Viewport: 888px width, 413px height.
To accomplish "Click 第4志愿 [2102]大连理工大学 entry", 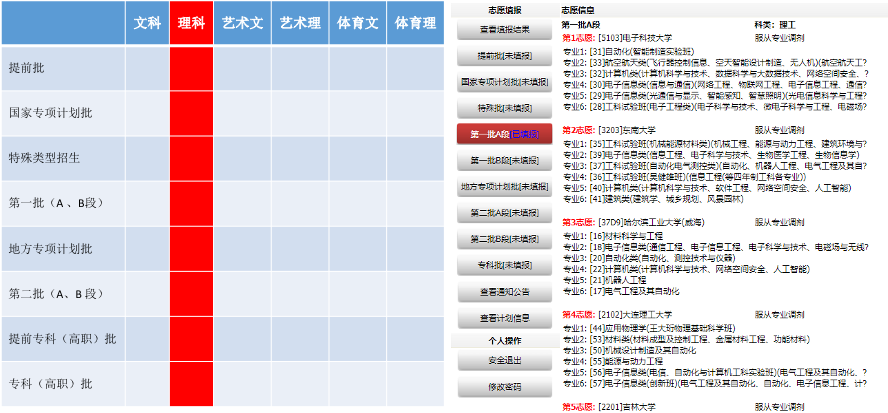I will pos(617,314).
